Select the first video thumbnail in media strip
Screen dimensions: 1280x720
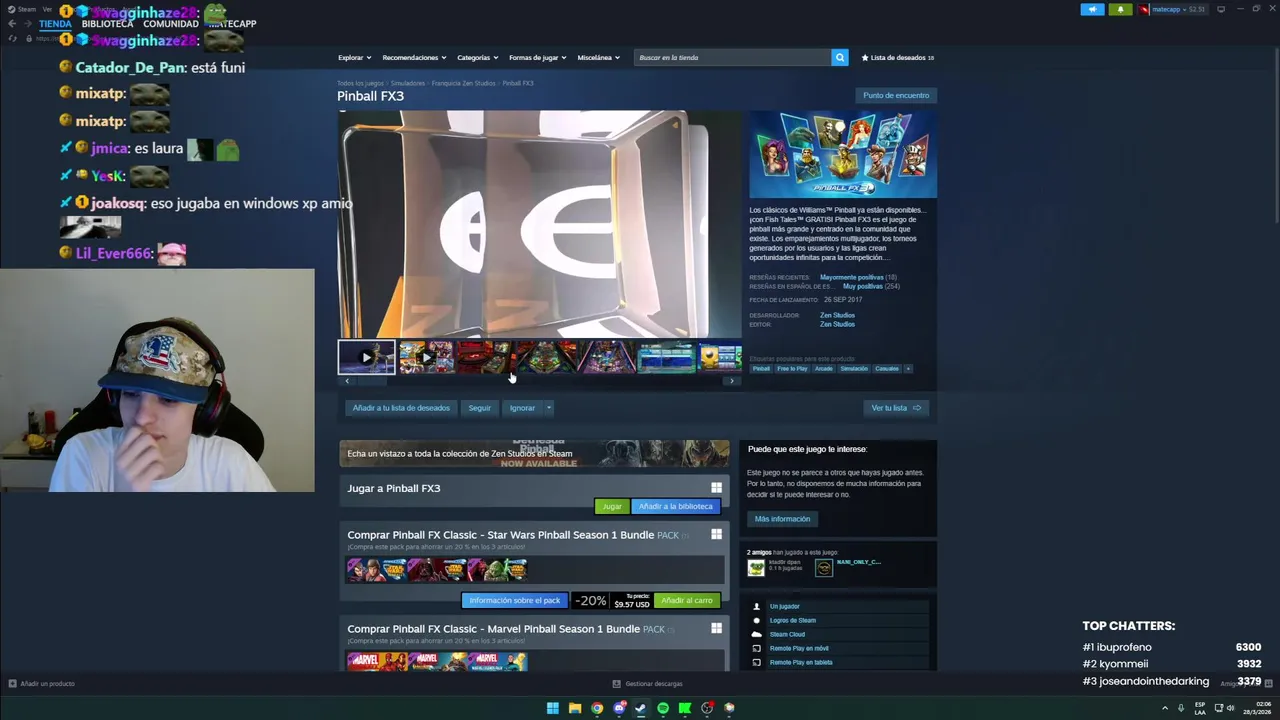point(366,357)
